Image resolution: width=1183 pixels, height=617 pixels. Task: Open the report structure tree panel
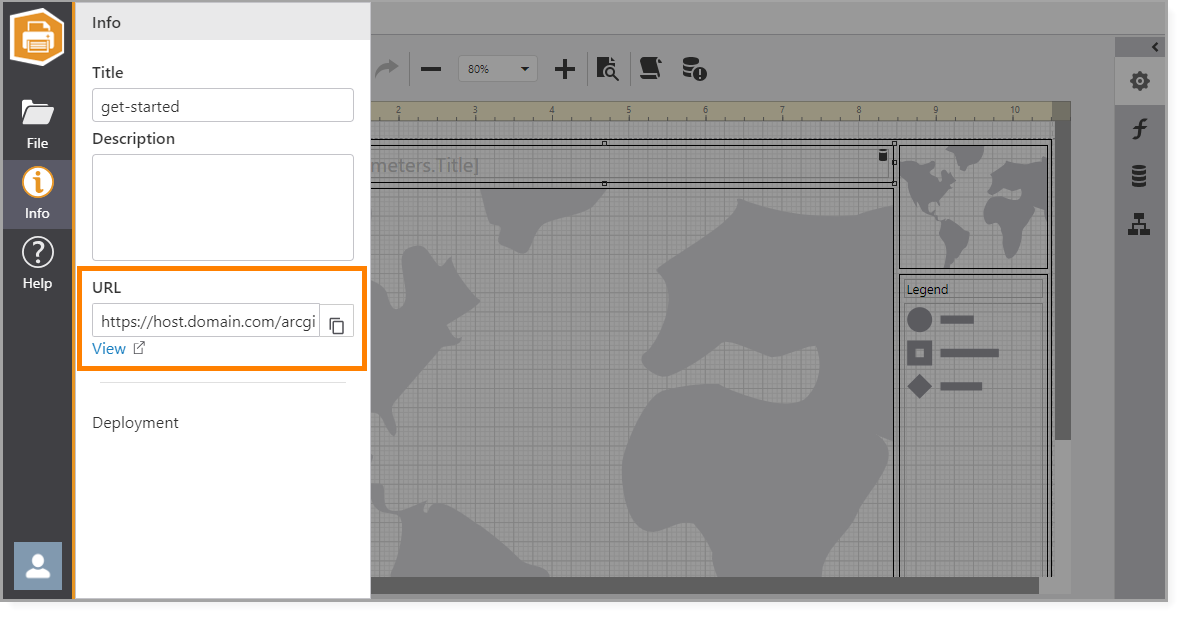point(1139,225)
